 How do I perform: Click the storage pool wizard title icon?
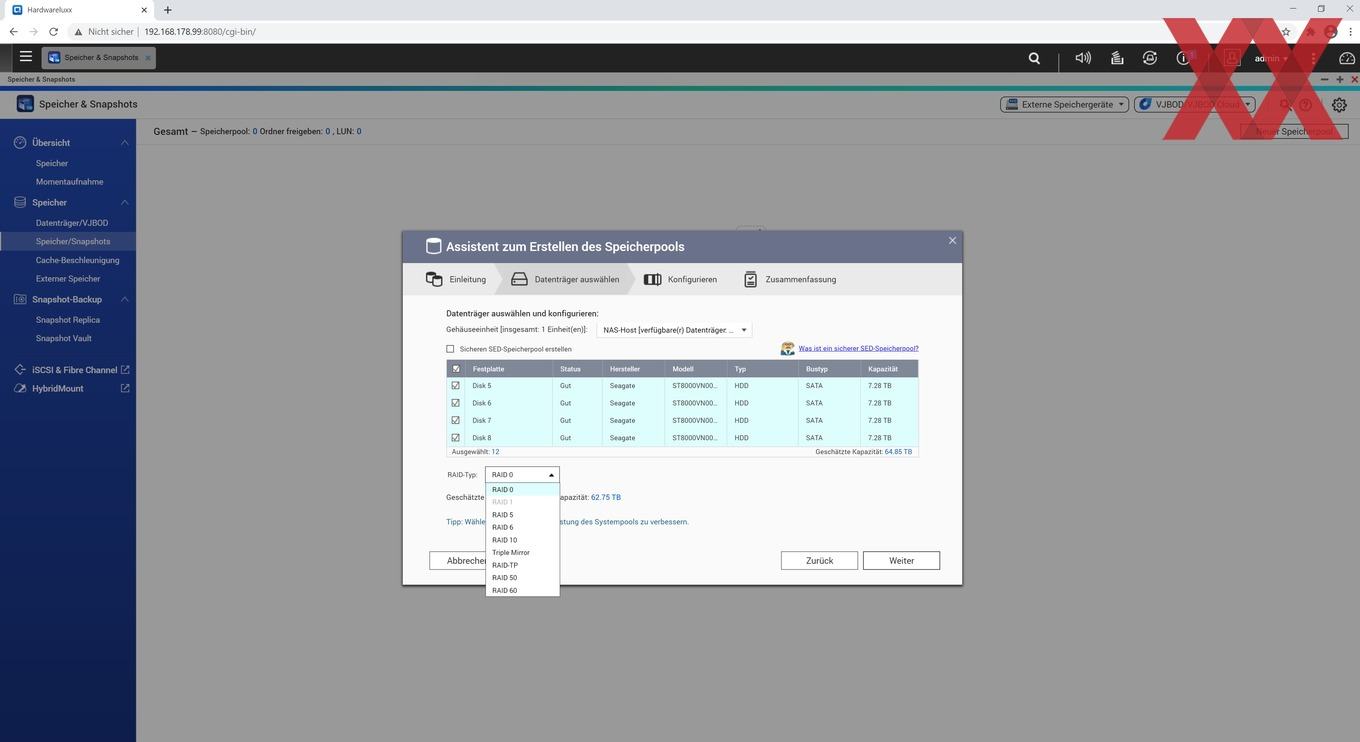coord(433,247)
